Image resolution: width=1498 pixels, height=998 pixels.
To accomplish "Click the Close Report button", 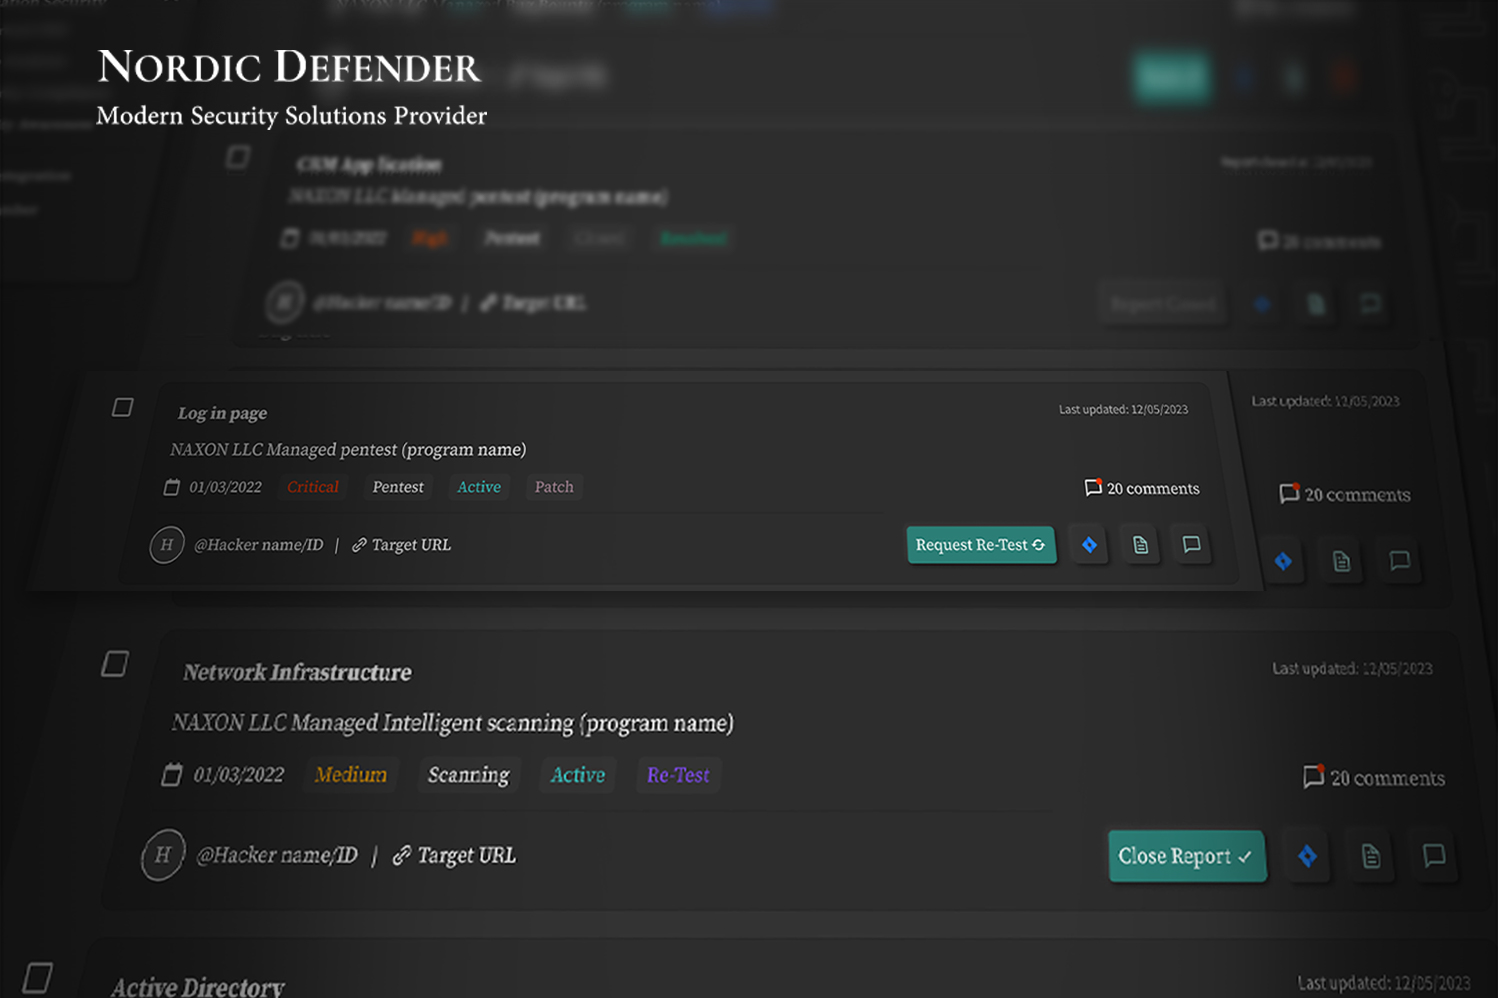I will (x=1186, y=856).
